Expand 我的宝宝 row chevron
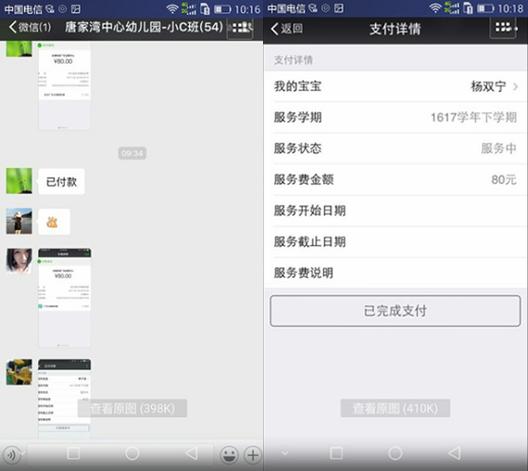 pos(515,87)
